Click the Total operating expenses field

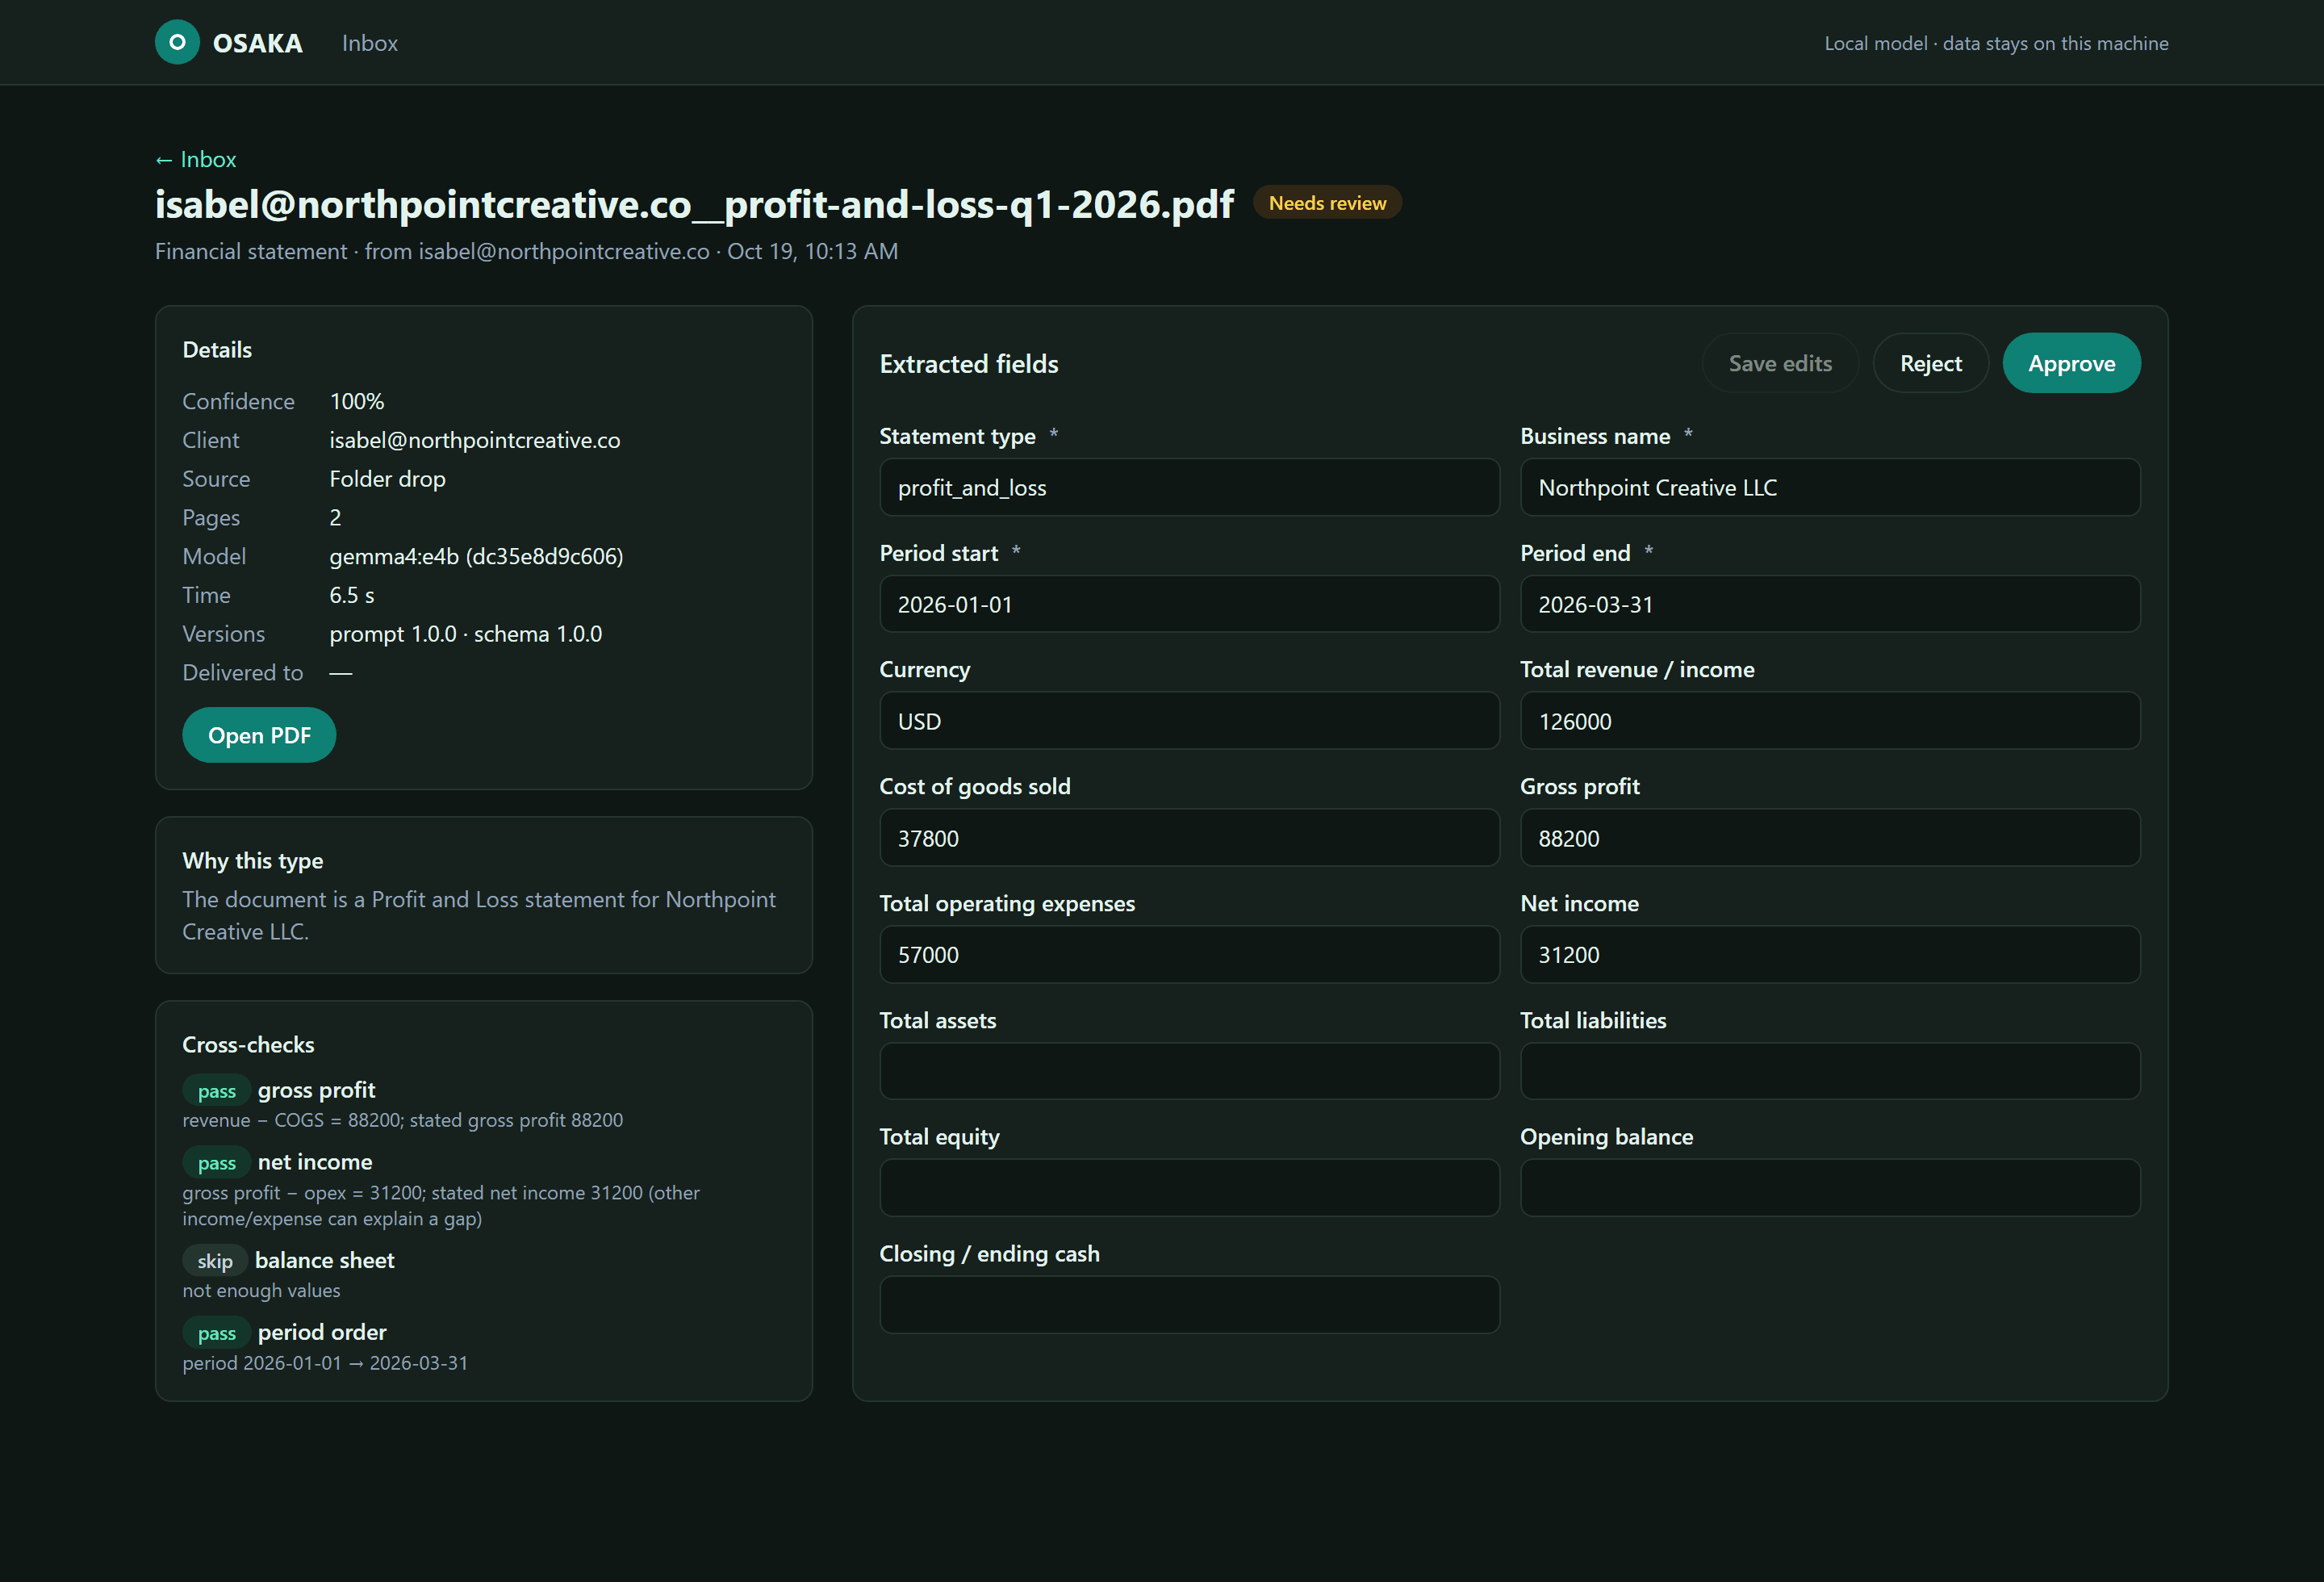tap(1189, 954)
